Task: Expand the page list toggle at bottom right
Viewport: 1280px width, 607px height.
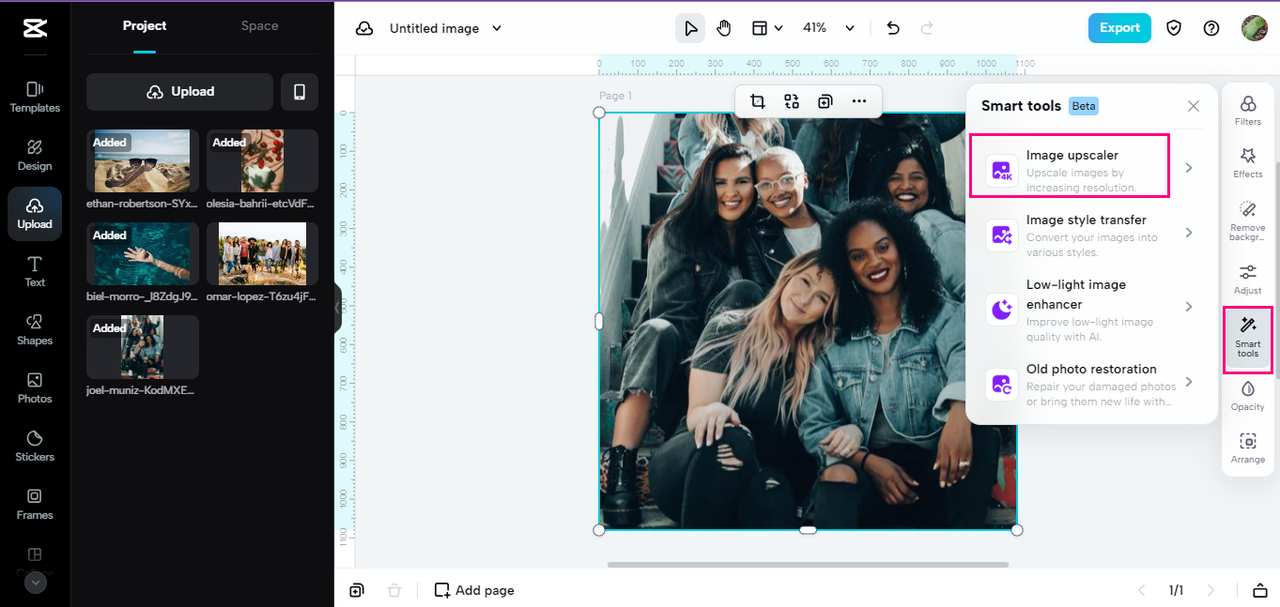Action: tap(1260, 590)
